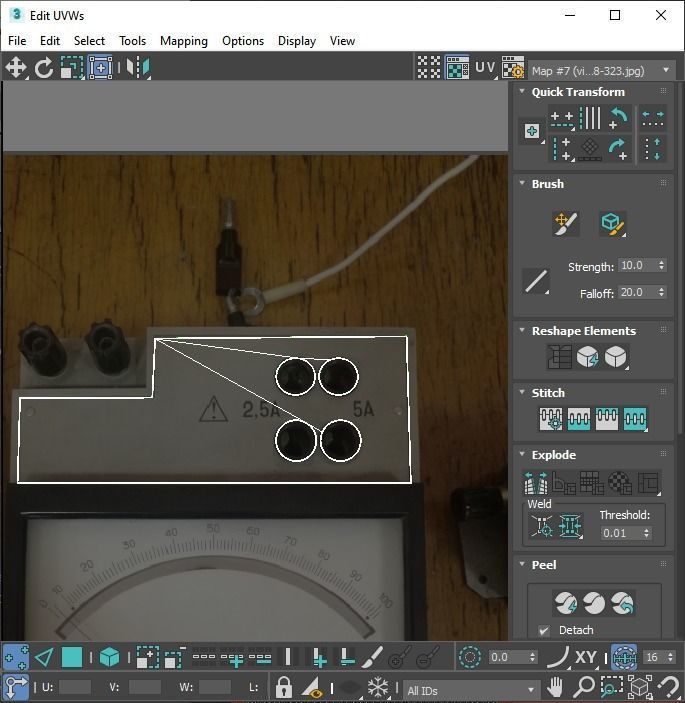Click the brush falloff type icon
Viewport: 685px width, 703px height.
click(536, 282)
